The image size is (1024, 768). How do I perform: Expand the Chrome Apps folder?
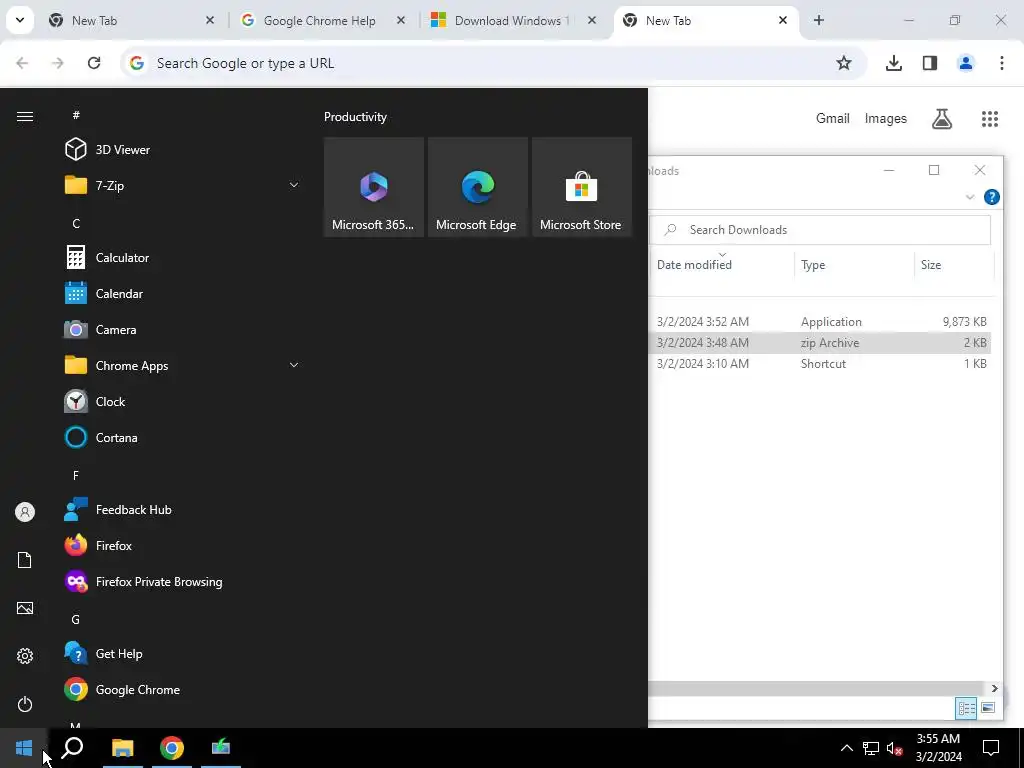294,365
